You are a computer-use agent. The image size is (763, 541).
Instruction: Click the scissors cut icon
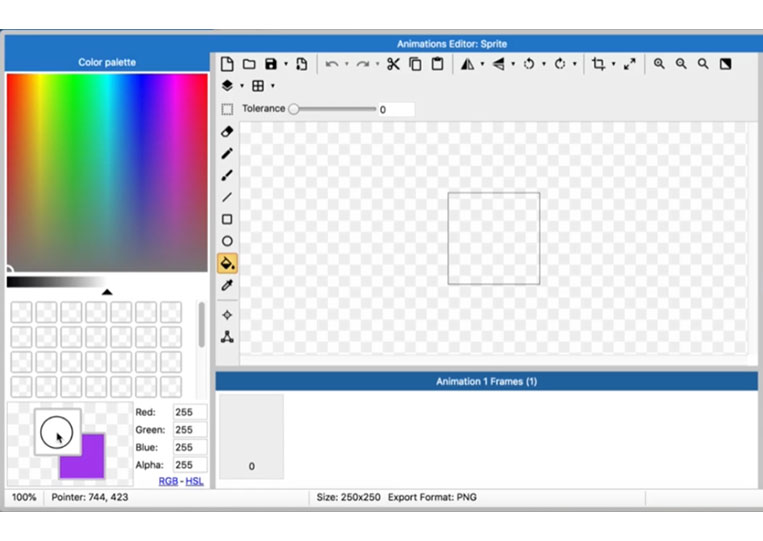[x=393, y=64]
